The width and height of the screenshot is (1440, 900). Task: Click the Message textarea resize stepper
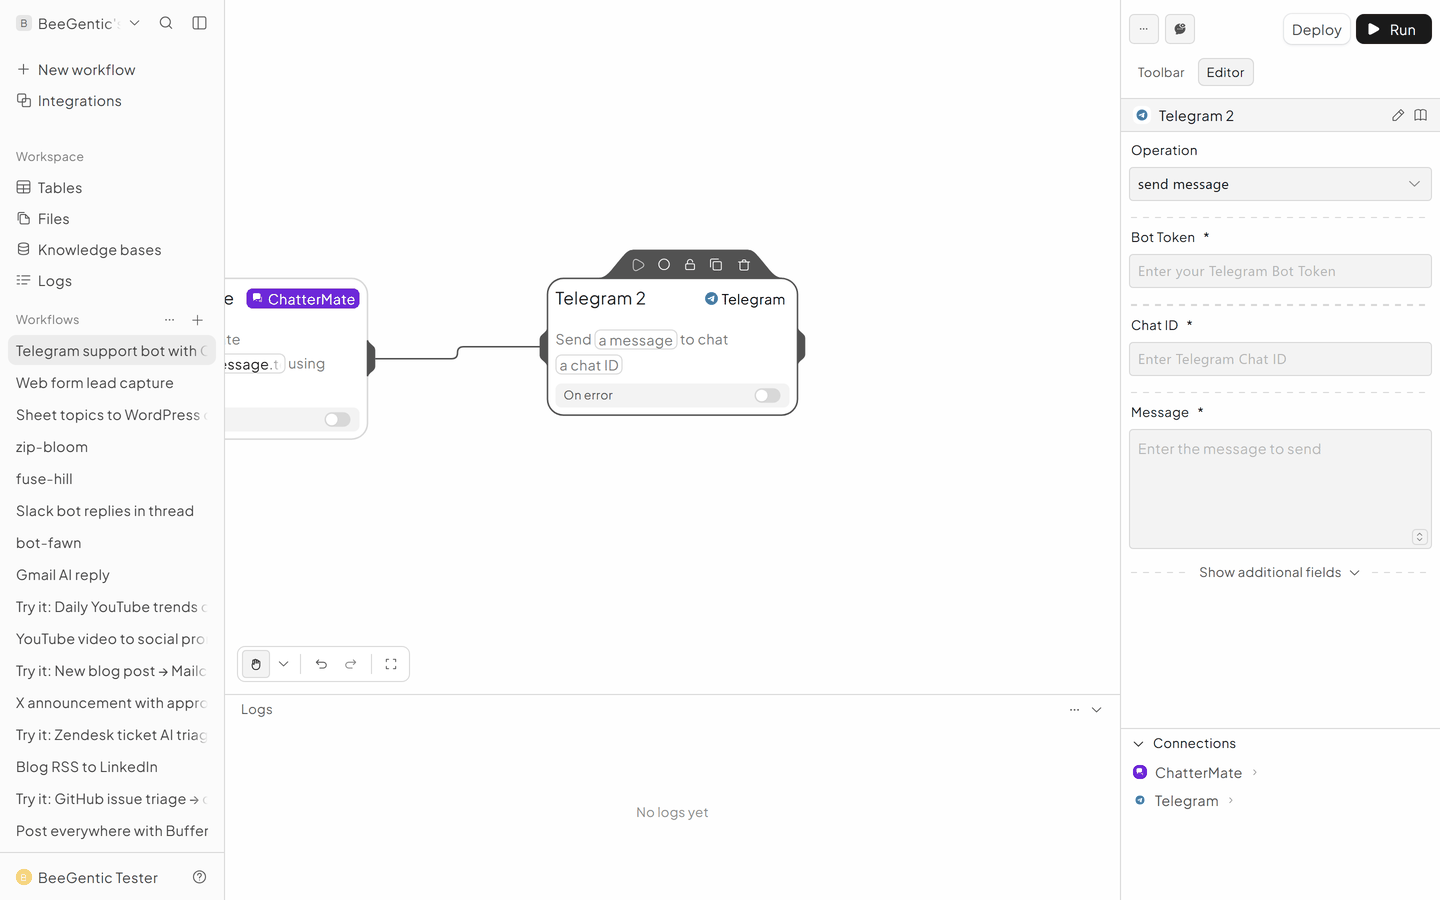click(1419, 537)
